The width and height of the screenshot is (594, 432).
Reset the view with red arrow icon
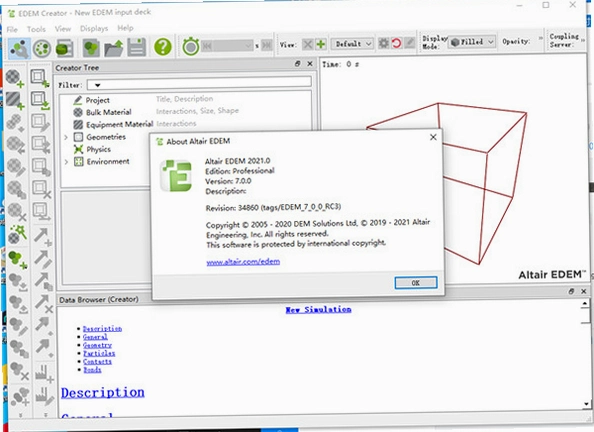point(397,43)
